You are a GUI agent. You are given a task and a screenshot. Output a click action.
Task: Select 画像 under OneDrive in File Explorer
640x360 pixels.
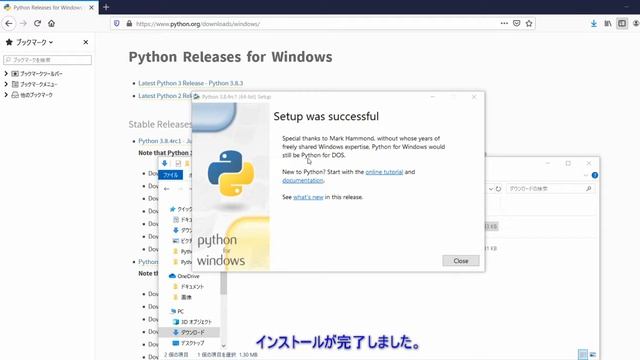pyautogui.click(x=182, y=297)
